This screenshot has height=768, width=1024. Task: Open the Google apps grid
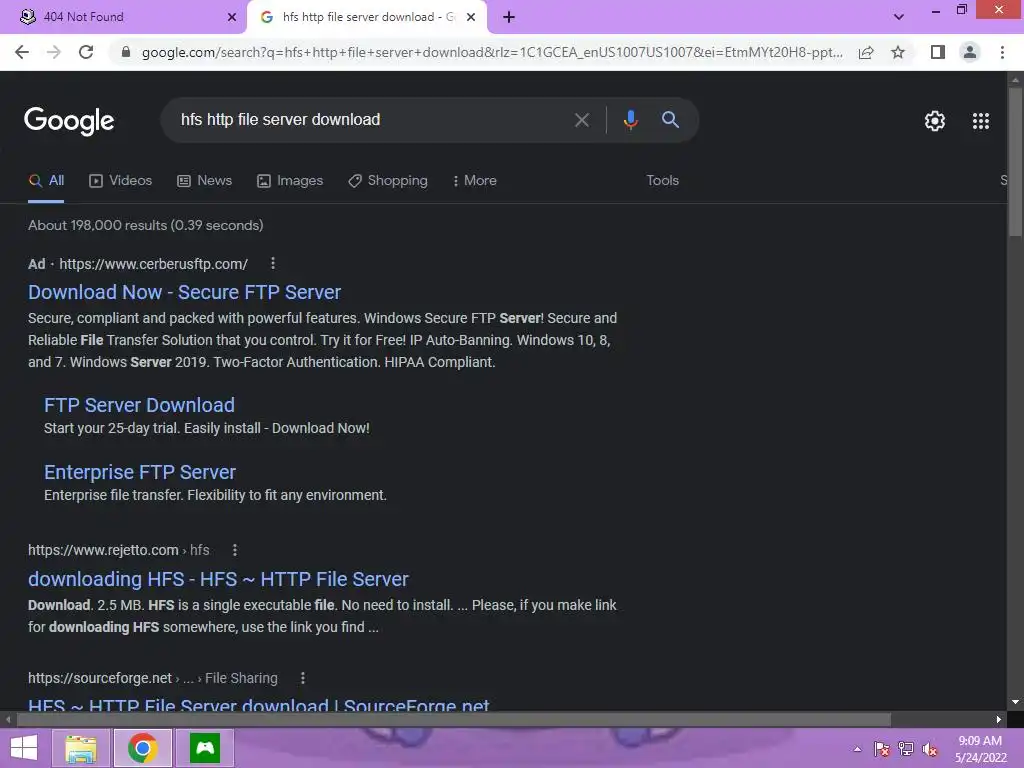[980, 121]
